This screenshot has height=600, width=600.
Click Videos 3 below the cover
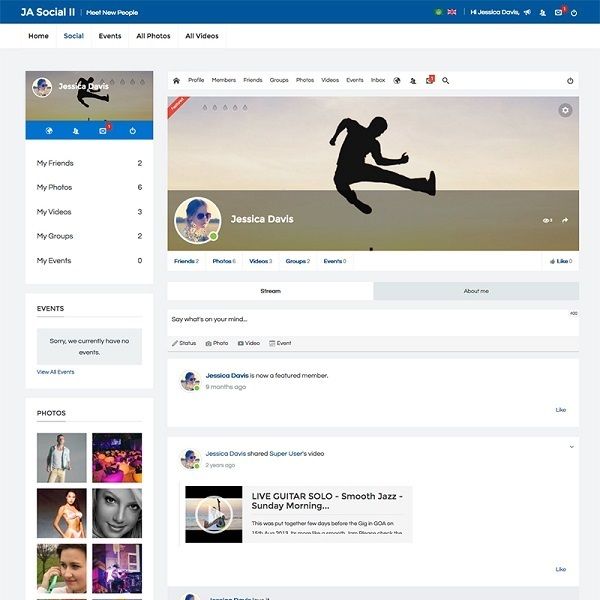260,261
